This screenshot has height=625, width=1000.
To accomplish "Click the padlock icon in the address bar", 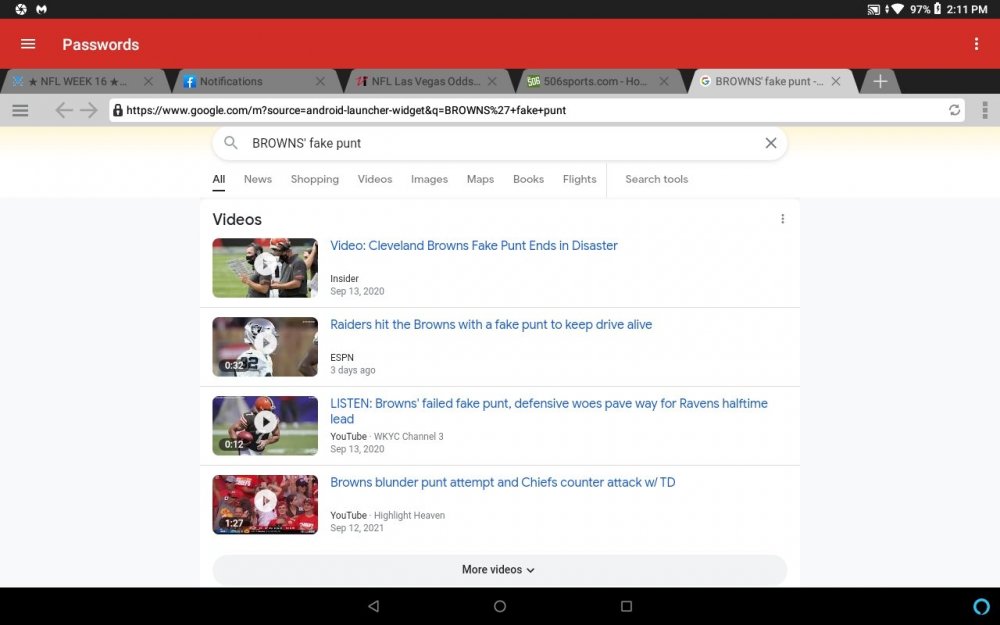I will (x=117, y=110).
